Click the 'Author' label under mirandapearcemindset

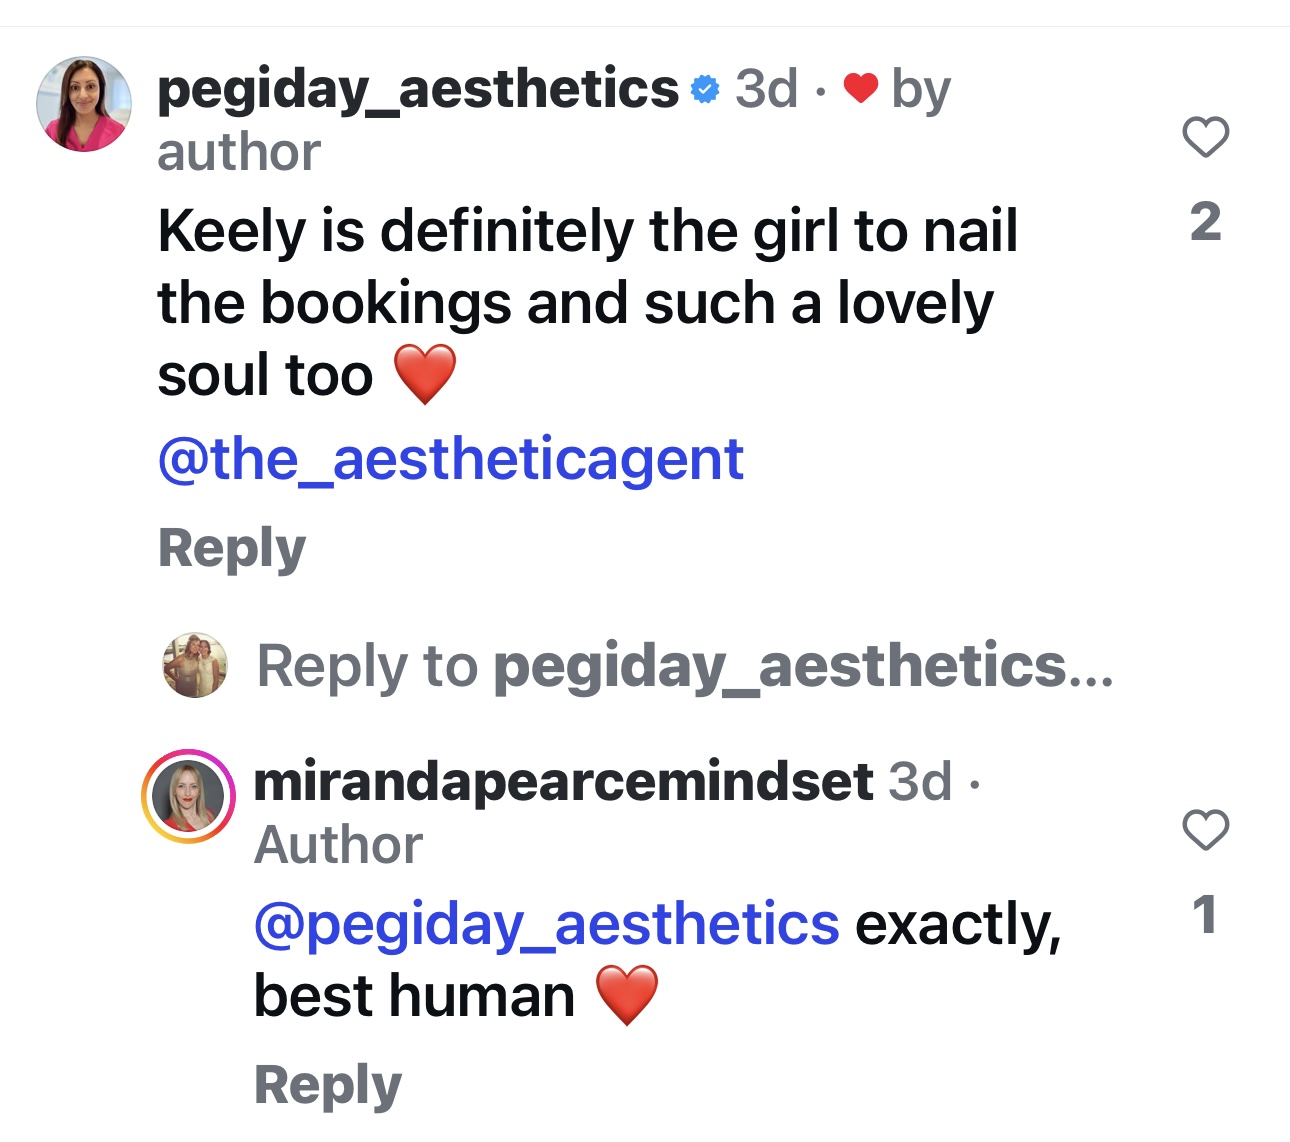coord(338,845)
